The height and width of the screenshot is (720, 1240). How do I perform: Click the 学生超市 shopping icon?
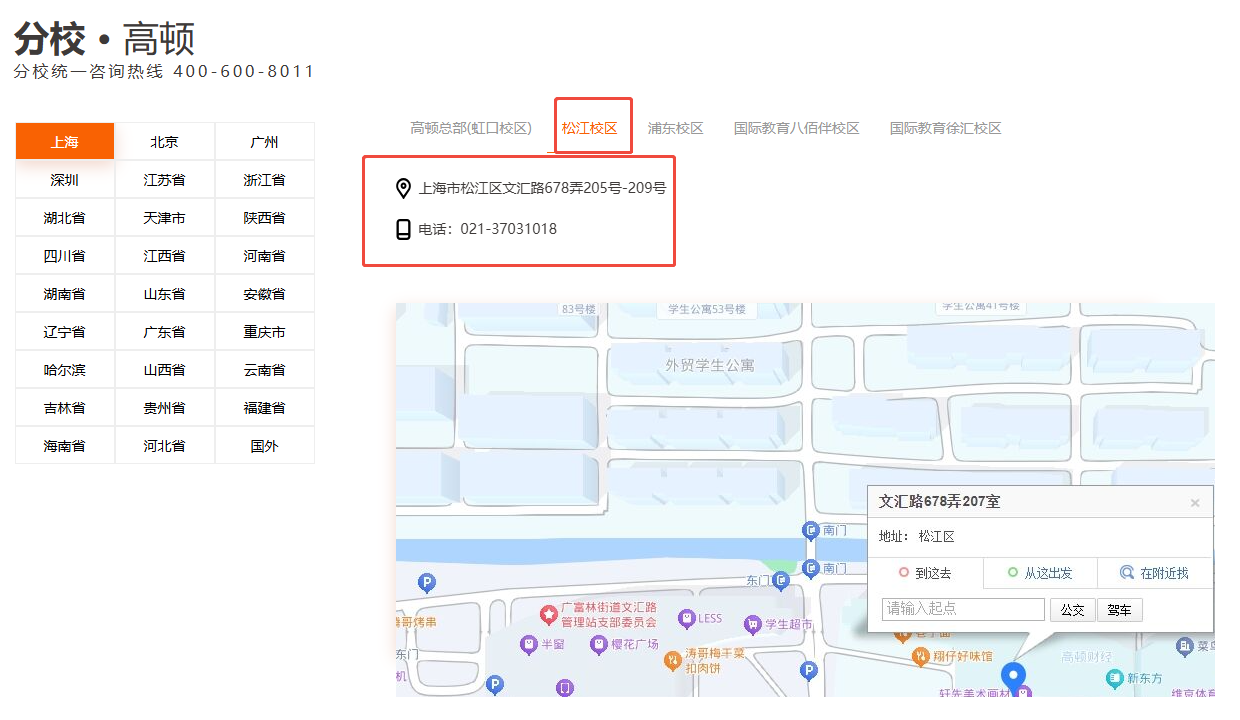coord(752,625)
